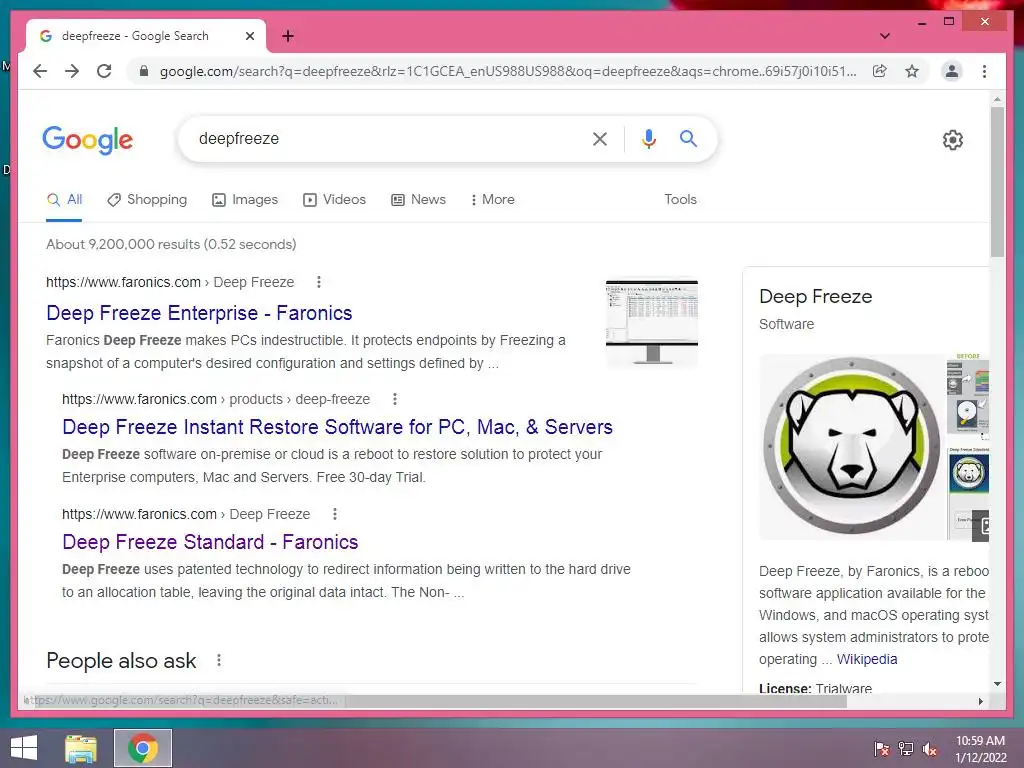View site security lock information
The width and height of the screenshot is (1024, 768).
[144, 71]
